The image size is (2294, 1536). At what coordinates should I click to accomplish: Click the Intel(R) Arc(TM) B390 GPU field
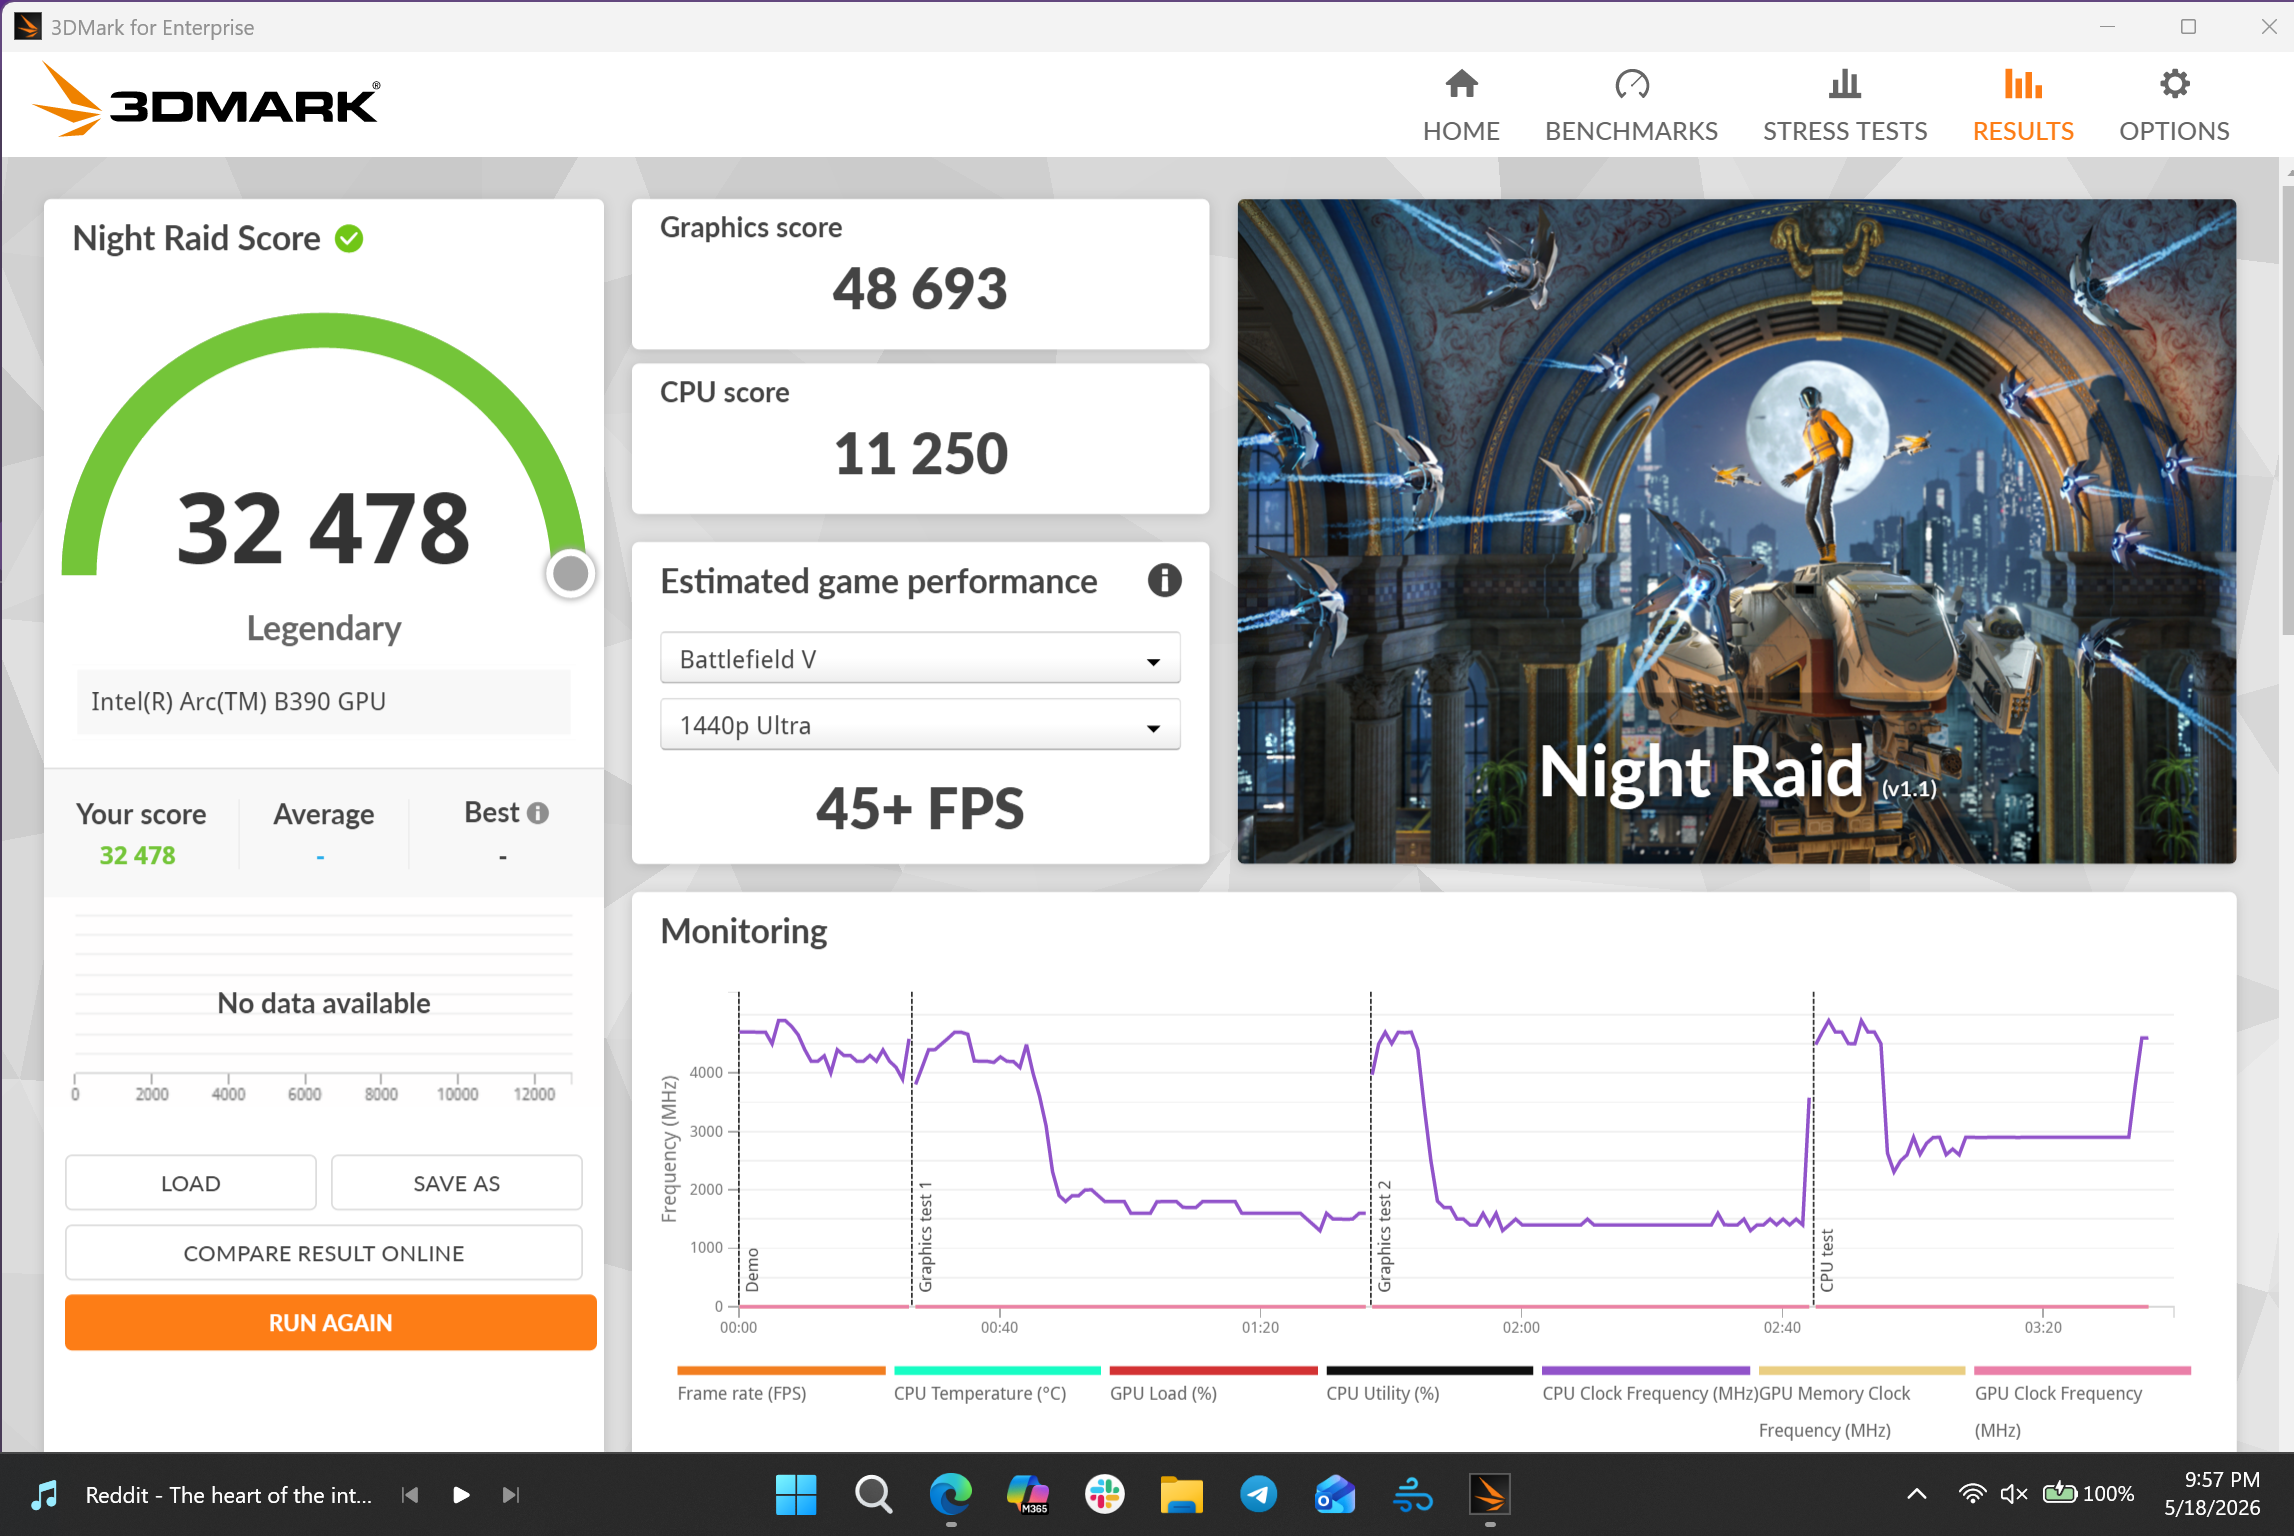click(x=324, y=702)
